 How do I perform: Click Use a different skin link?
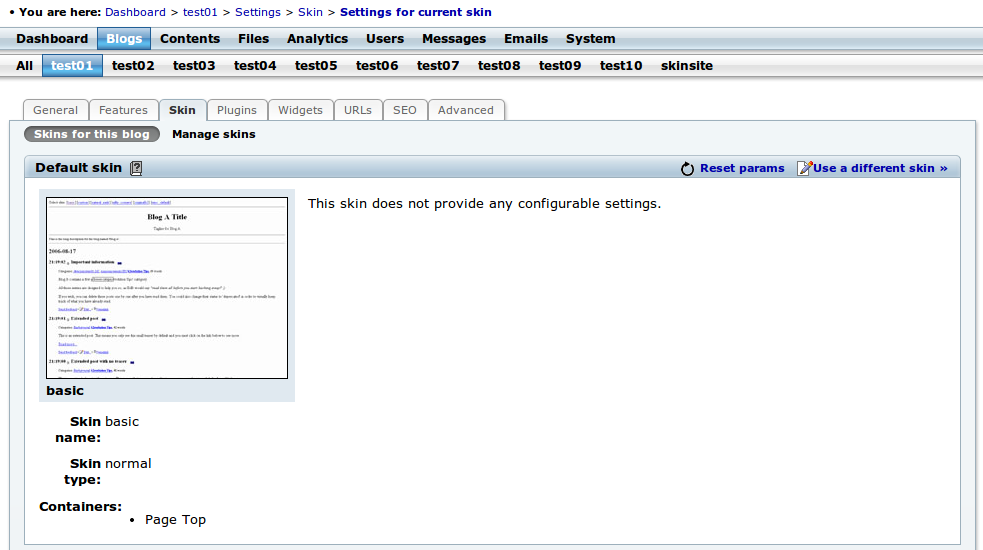pos(880,168)
